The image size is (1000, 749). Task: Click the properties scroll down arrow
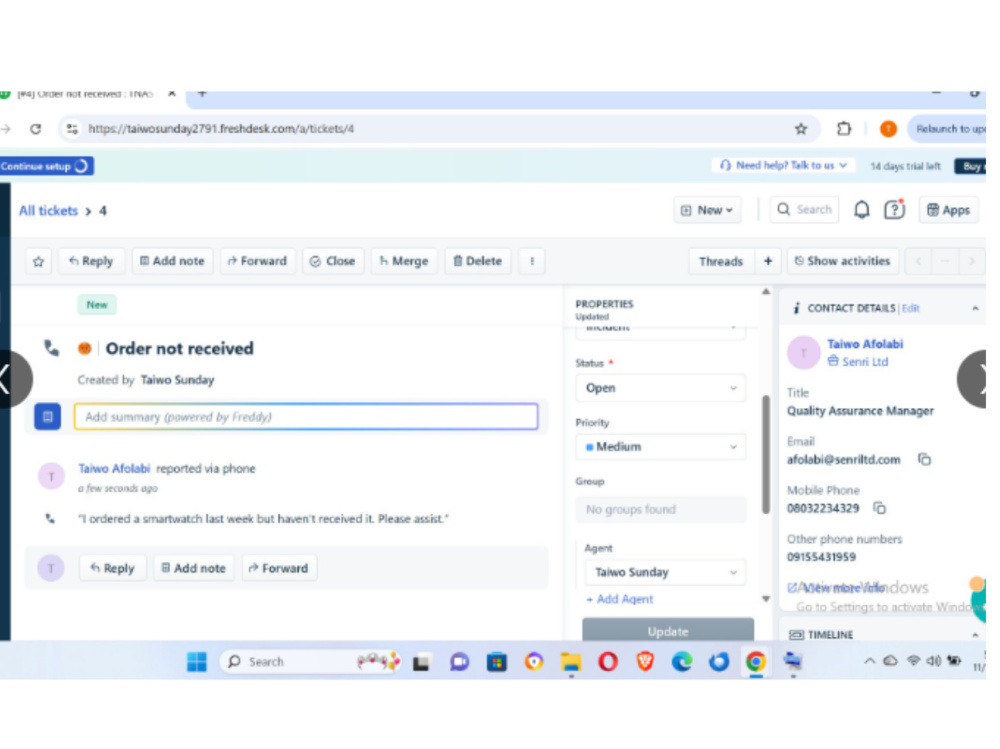[766, 599]
